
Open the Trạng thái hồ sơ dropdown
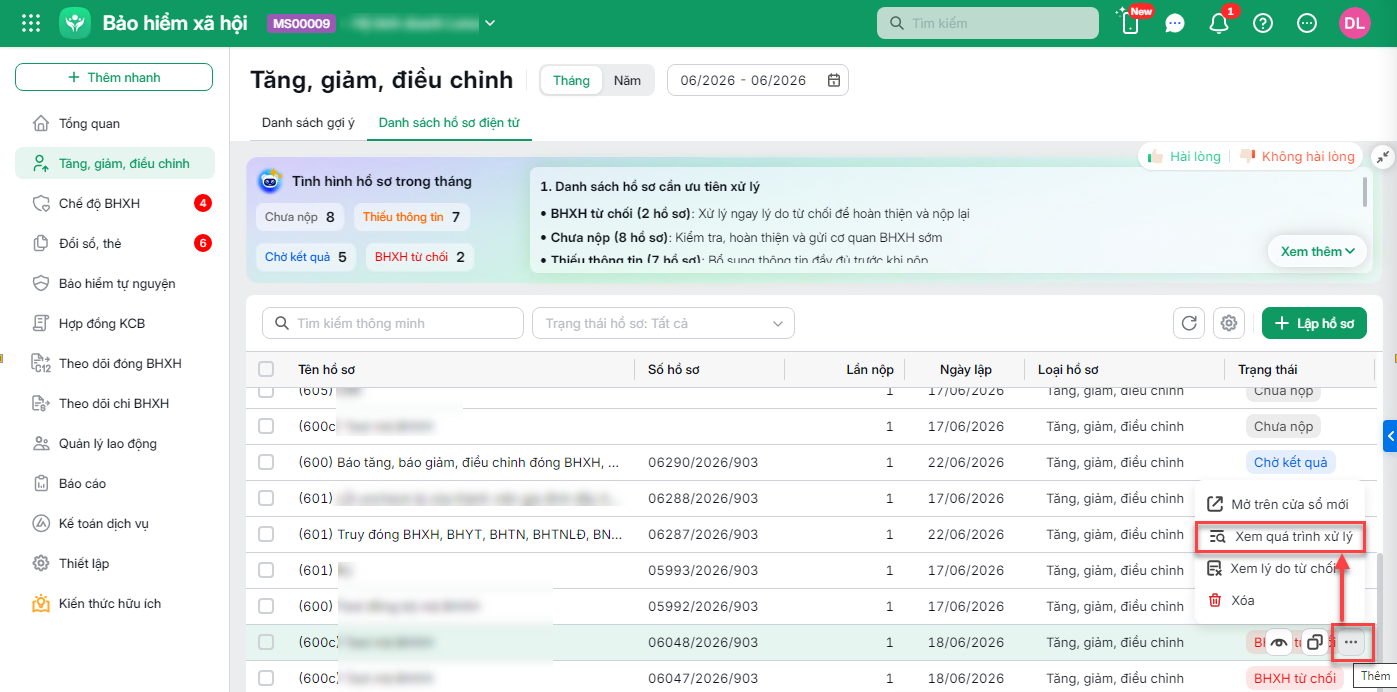(663, 323)
